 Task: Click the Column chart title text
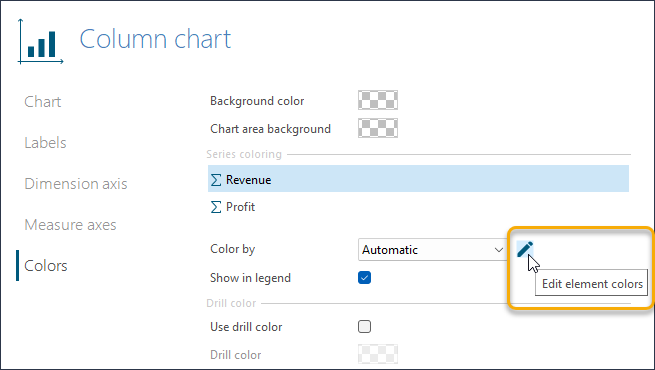click(x=155, y=39)
